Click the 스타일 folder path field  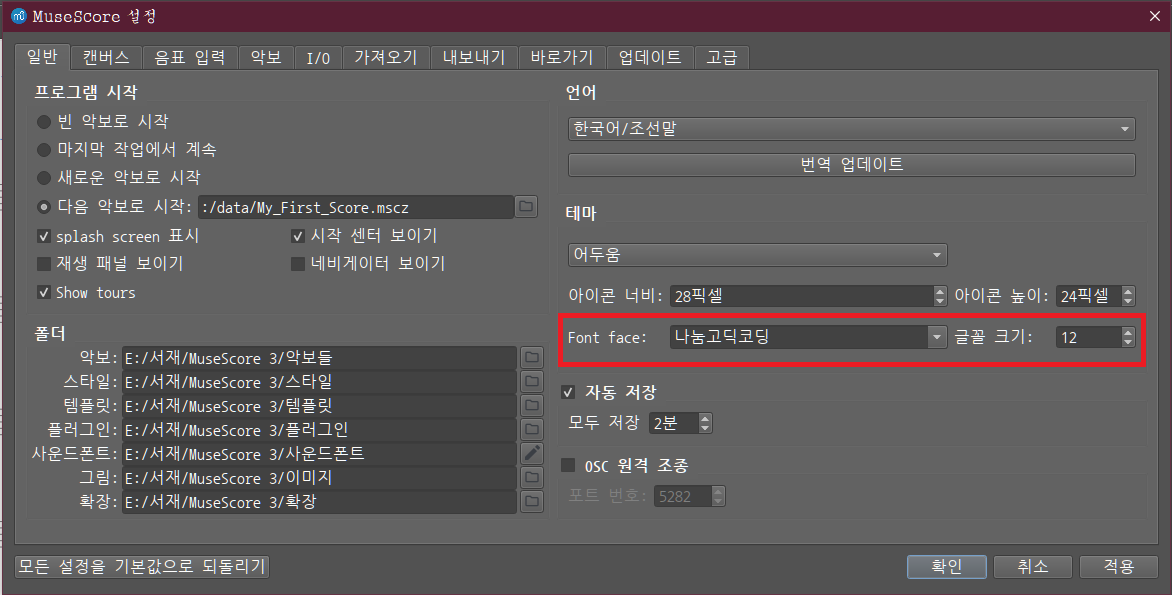click(x=319, y=381)
